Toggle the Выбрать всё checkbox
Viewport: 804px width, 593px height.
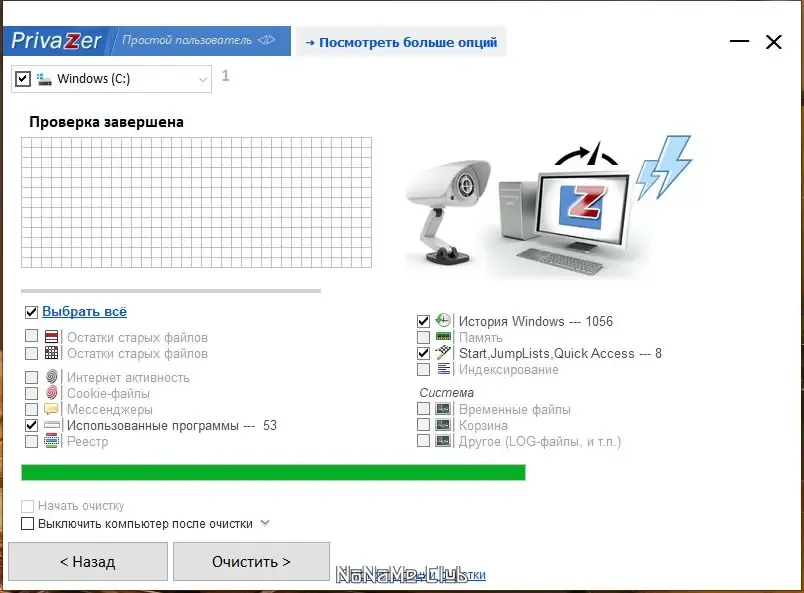(31, 312)
